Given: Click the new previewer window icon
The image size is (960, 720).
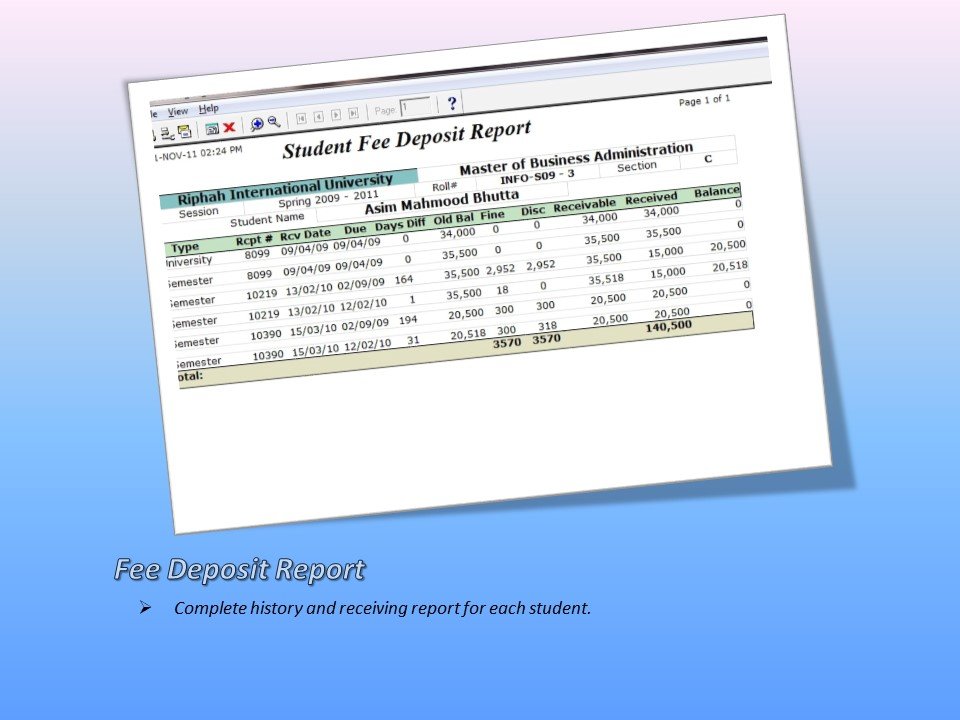Looking at the screenshot, I should click(x=212, y=129).
